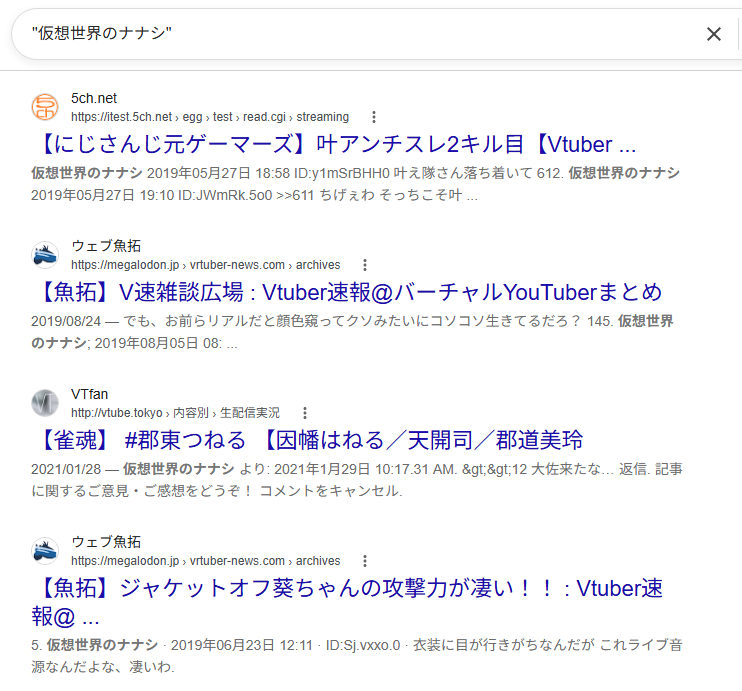Click the megalodon.jp URL above the ジャケットオフ葵ちゃん result
The height and width of the screenshot is (691, 742).
[205, 561]
